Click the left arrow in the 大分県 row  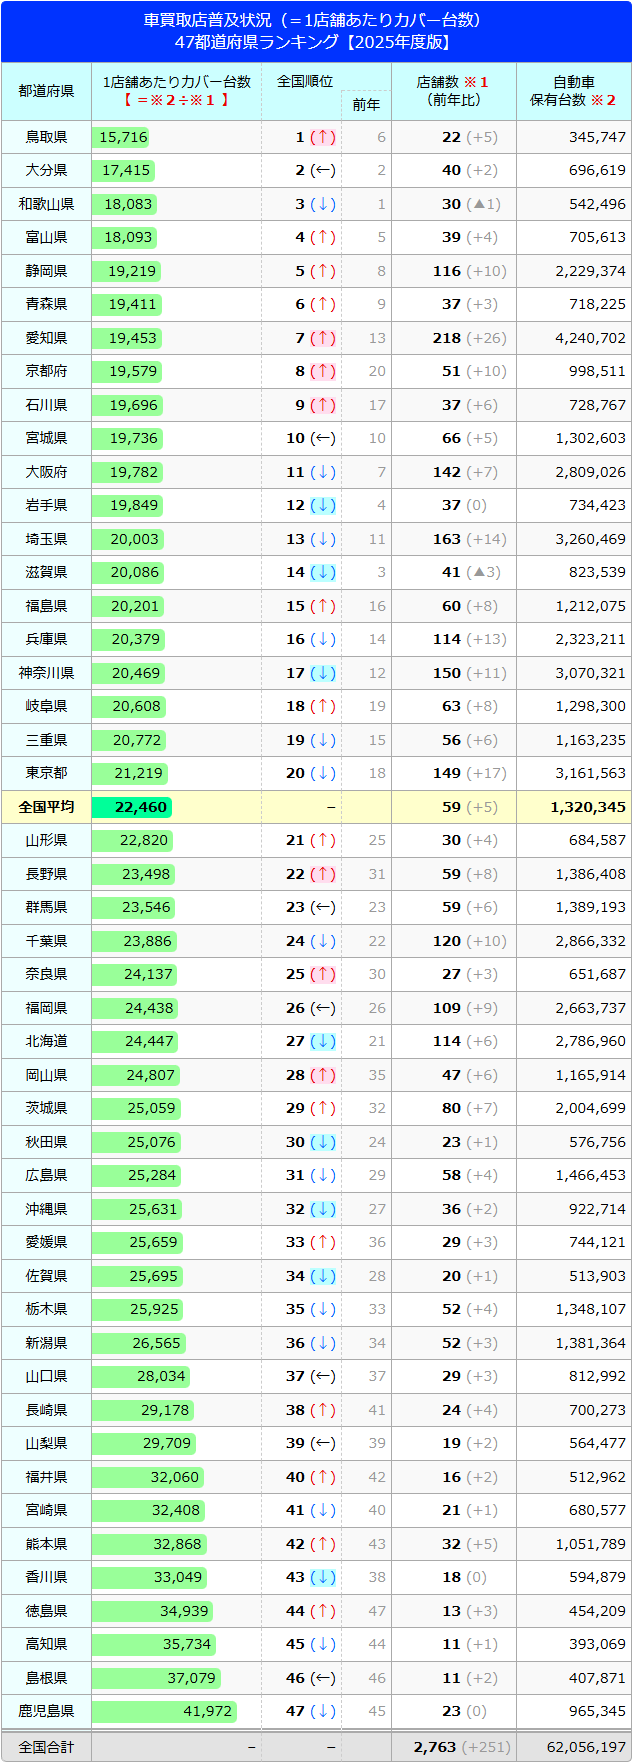coord(323,171)
